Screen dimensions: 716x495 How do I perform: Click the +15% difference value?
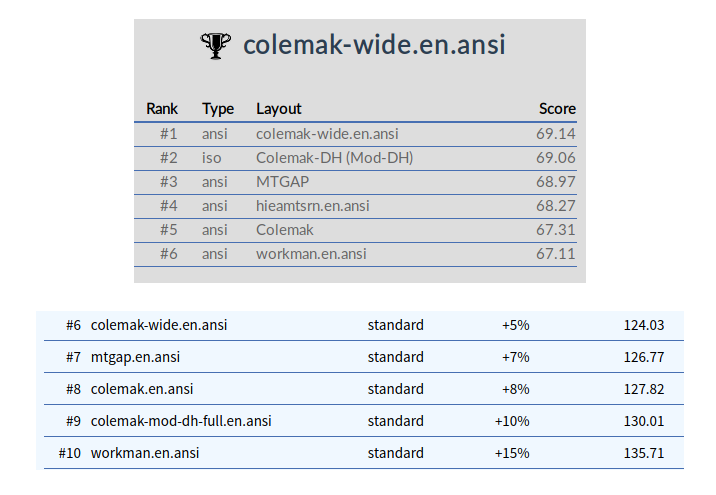click(512, 453)
